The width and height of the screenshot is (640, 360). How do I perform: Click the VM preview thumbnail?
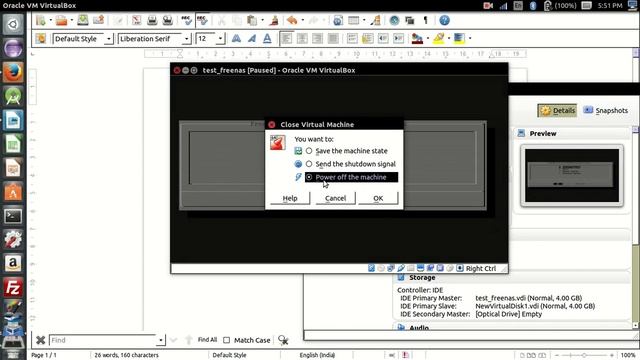[x=572, y=176]
